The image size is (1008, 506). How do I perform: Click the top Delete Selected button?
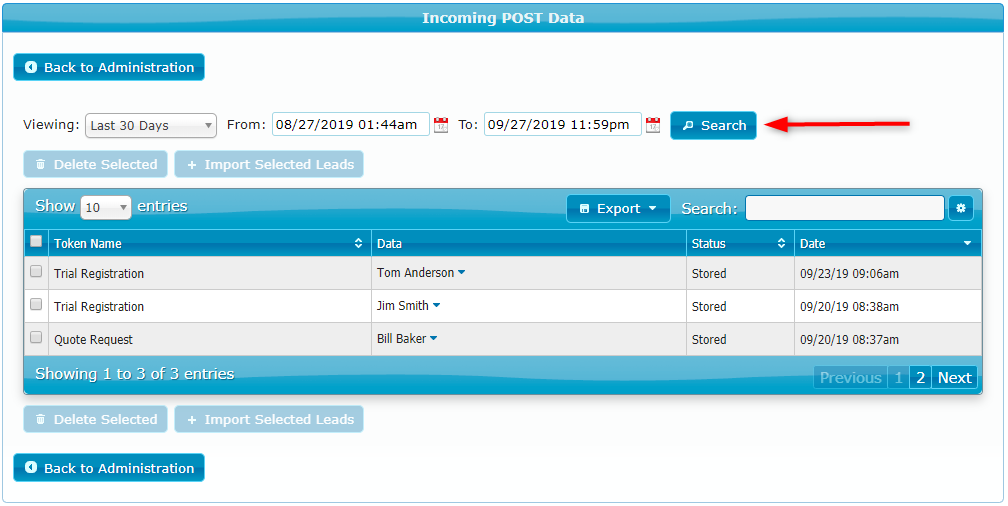95,164
